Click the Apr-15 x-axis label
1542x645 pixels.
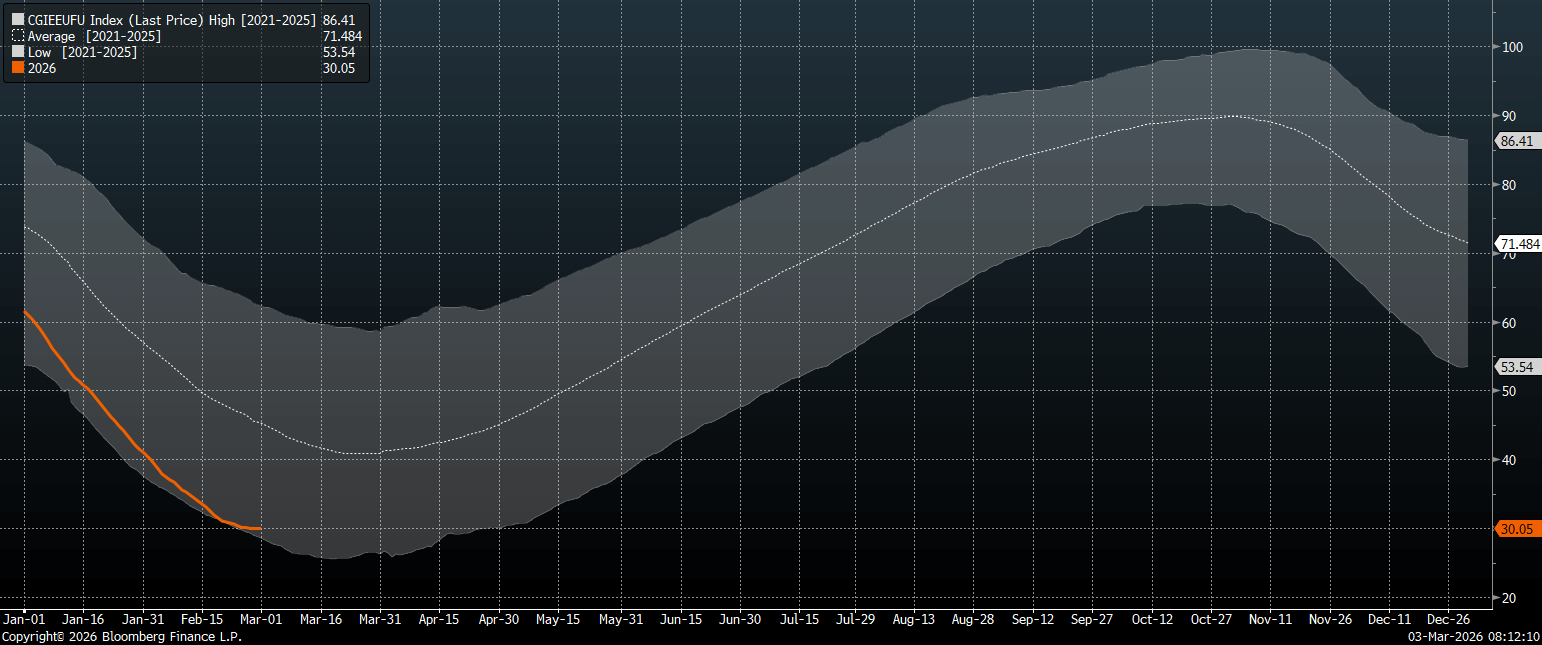(439, 620)
